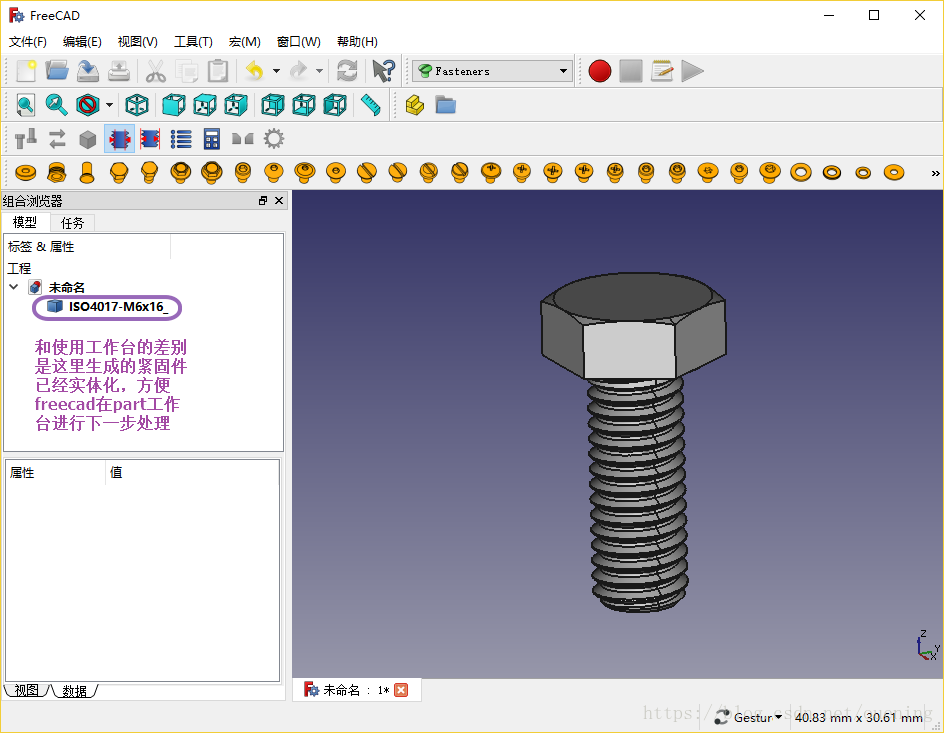Click the Paste clipboard icon
Image resolution: width=944 pixels, height=733 pixels.
click(x=218, y=71)
